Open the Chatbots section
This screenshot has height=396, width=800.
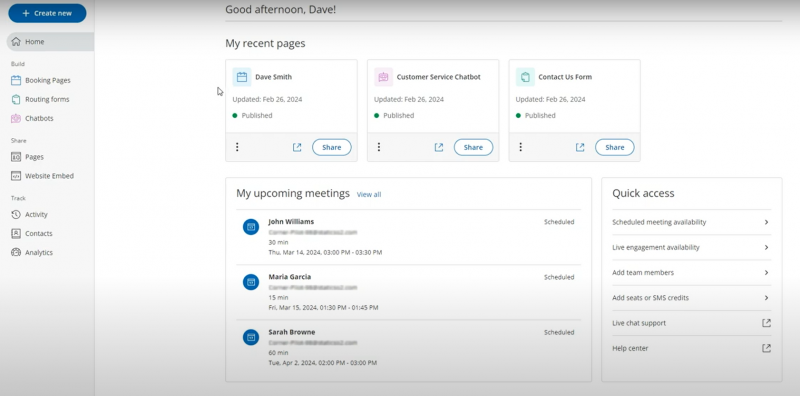pyautogui.click(x=39, y=118)
